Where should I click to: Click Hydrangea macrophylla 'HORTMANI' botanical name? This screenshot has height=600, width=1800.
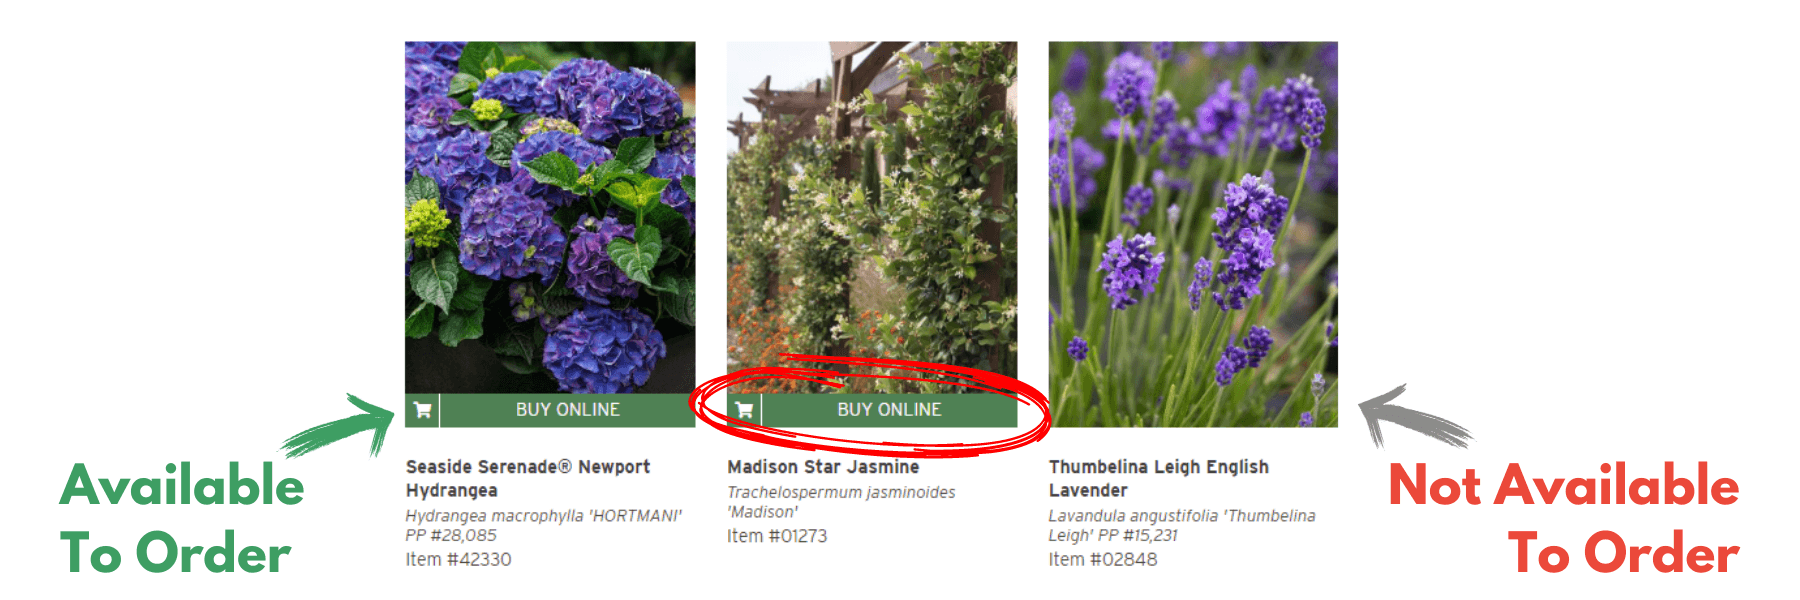544,516
